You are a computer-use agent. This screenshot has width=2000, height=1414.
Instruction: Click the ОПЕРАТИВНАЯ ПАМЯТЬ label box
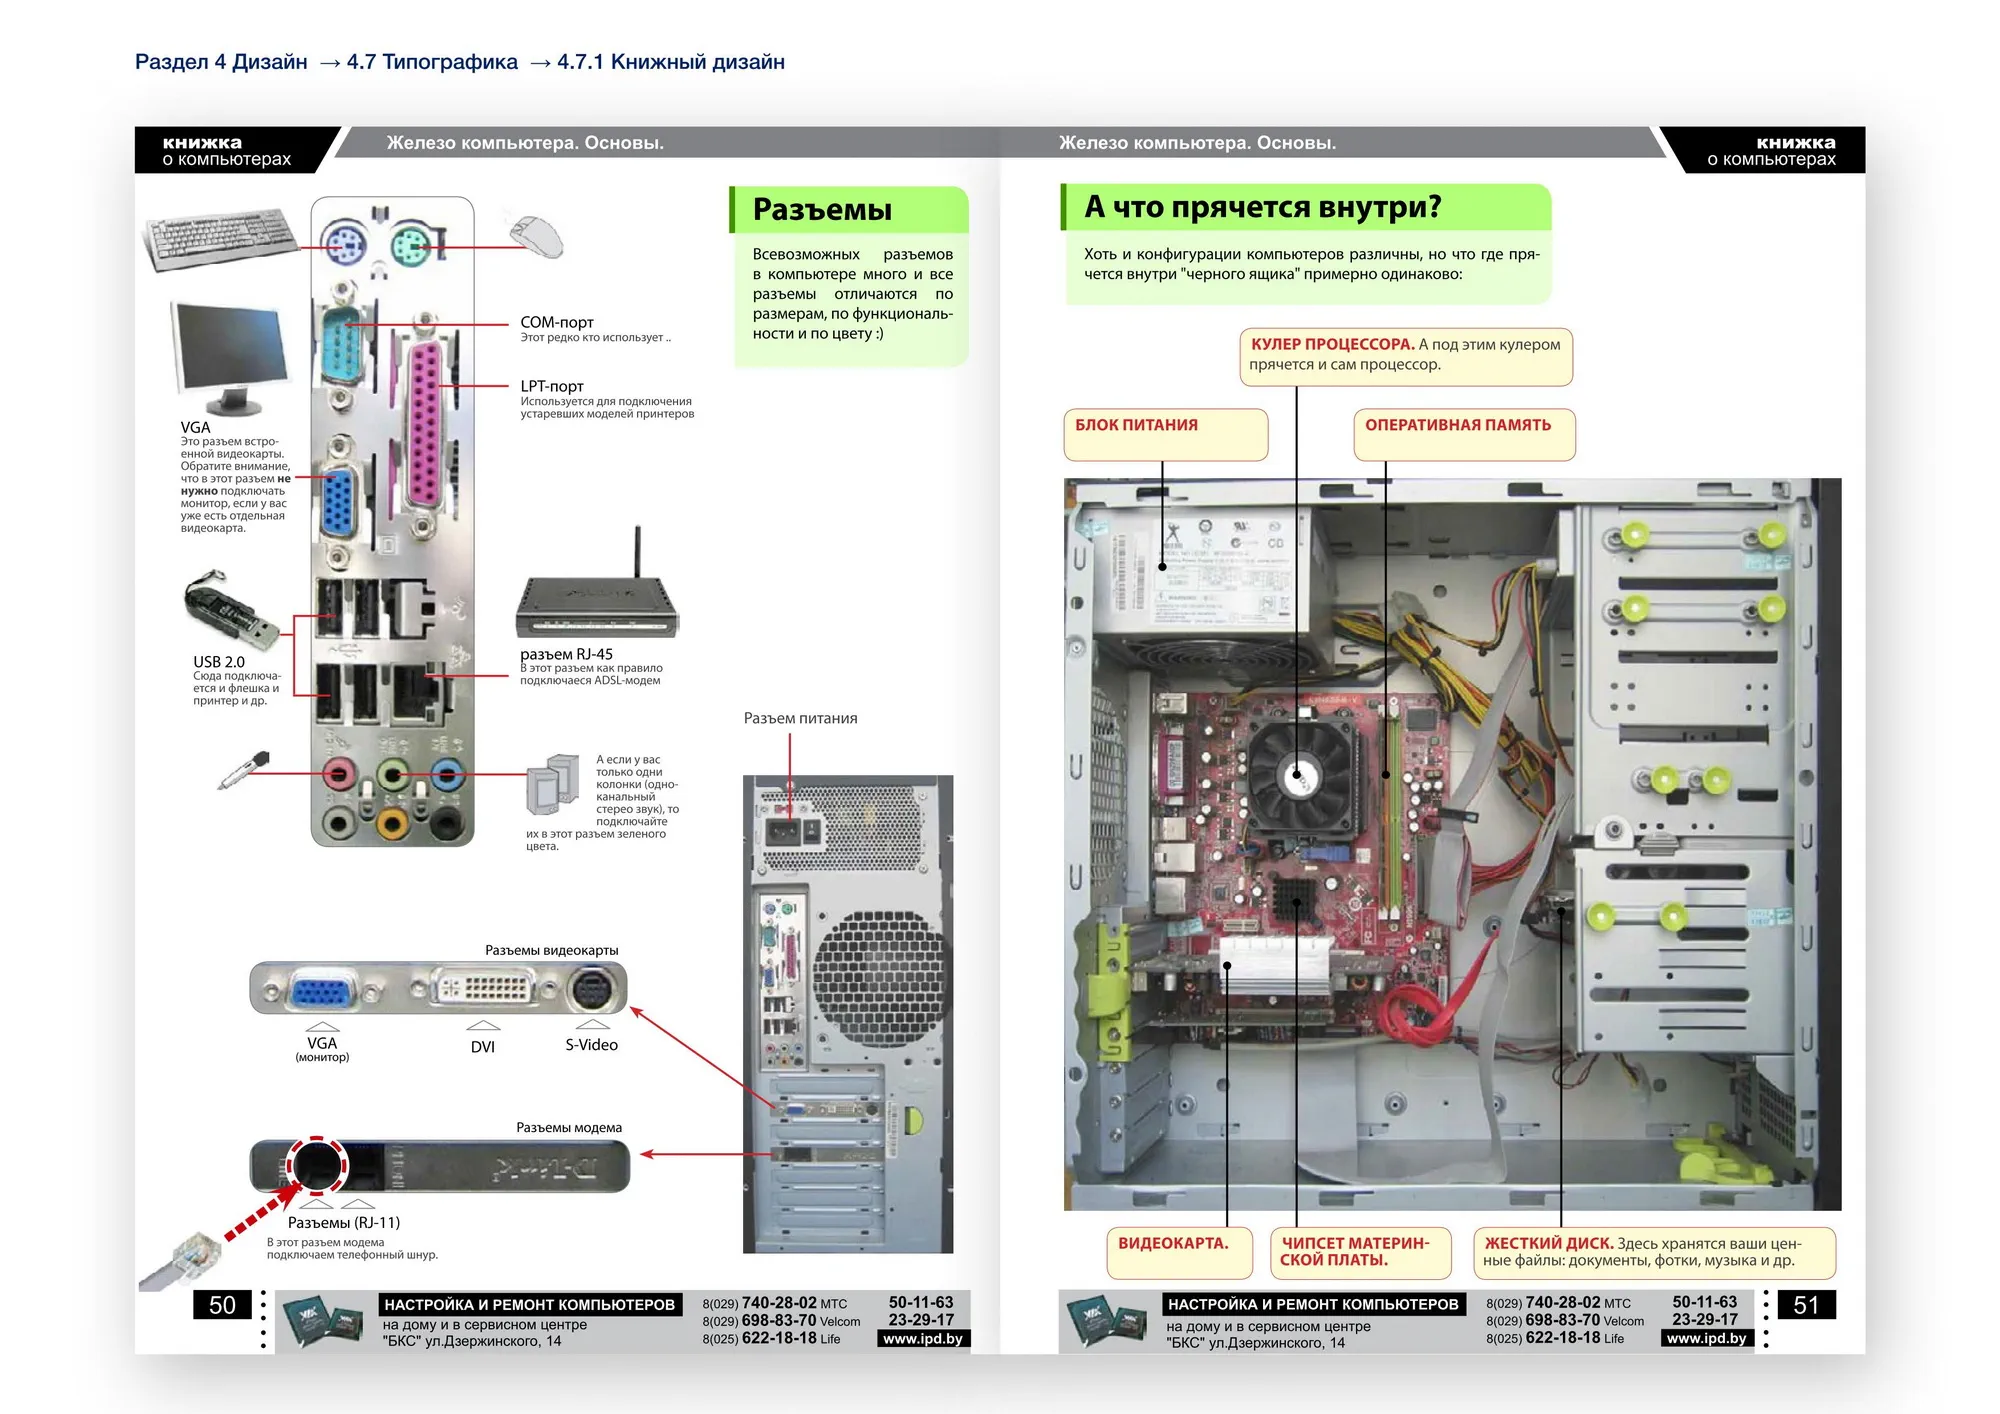point(1463,434)
